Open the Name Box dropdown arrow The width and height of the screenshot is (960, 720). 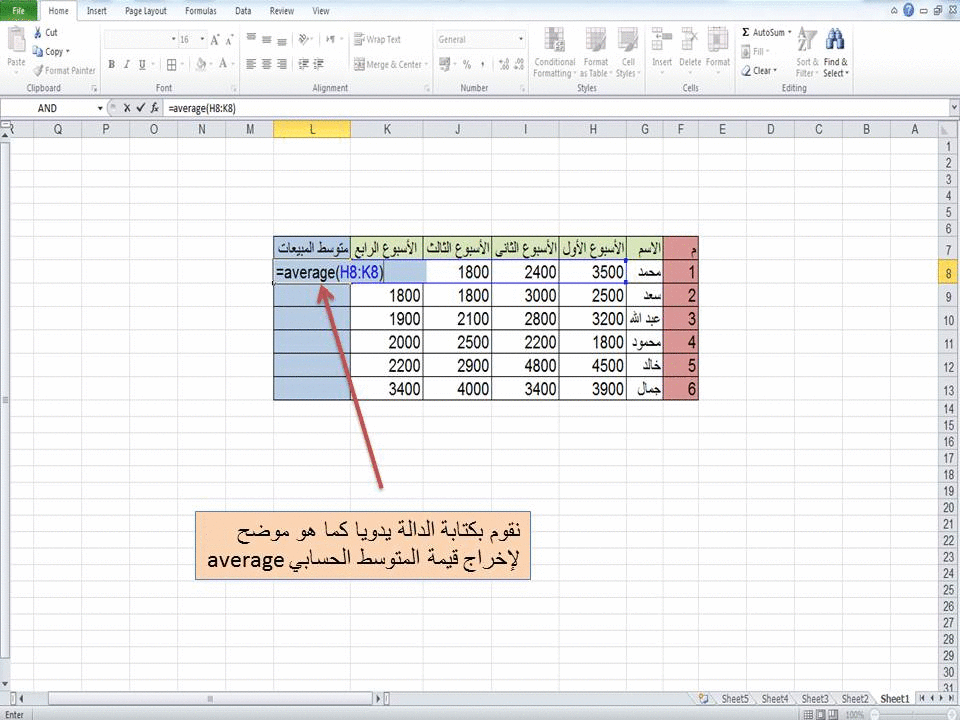coord(100,108)
